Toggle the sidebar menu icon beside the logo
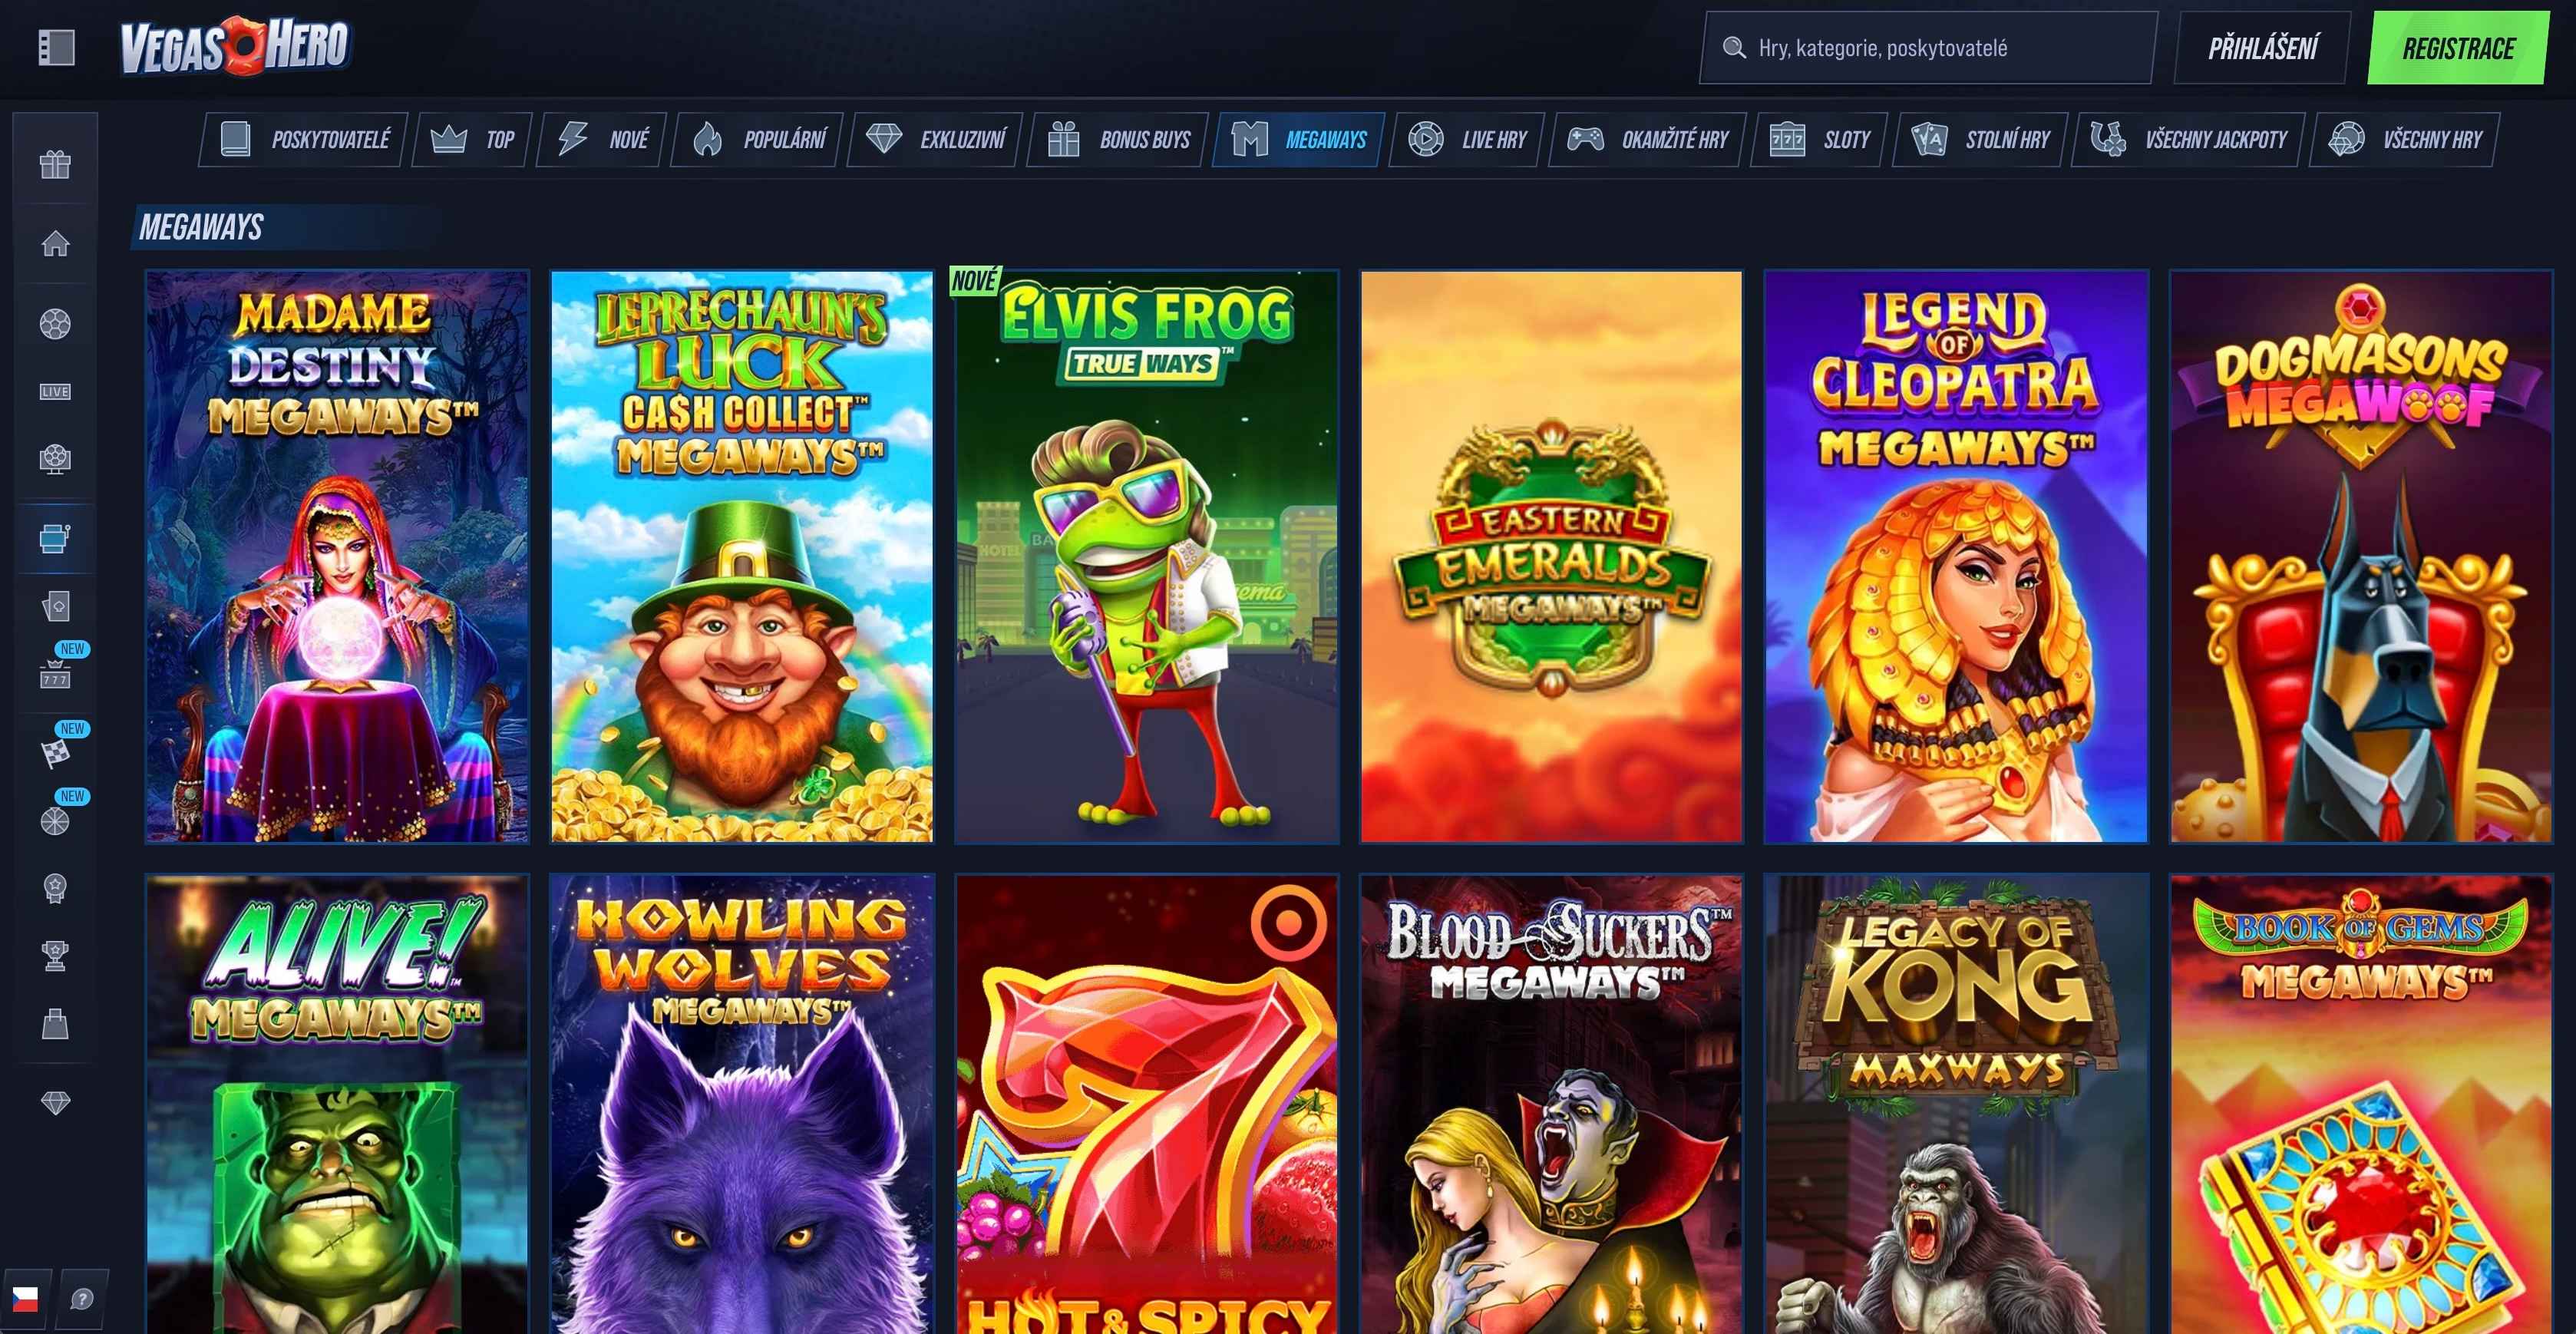The width and height of the screenshot is (2576, 1334). pyautogui.click(x=57, y=47)
